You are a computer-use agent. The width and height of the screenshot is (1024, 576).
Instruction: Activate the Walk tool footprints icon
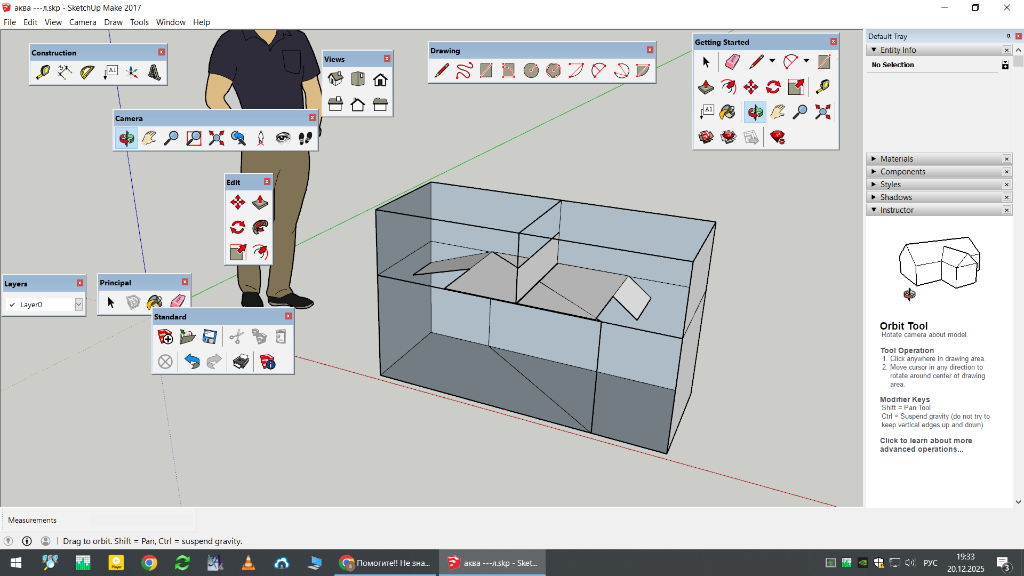coord(306,138)
